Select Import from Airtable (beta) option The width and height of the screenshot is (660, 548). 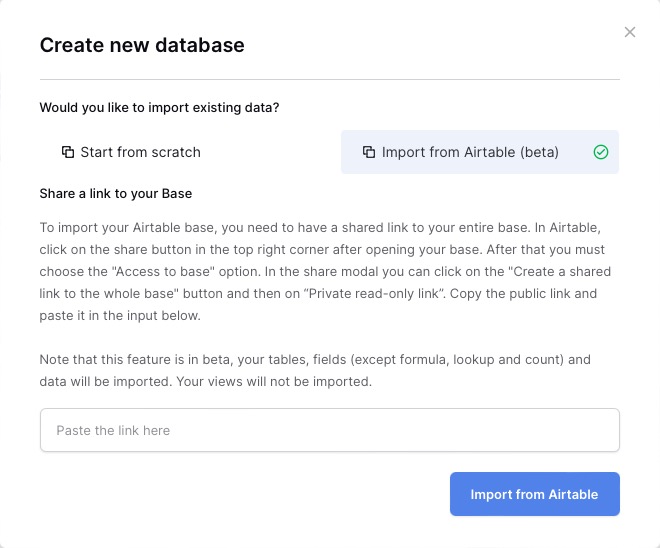[x=480, y=152]
